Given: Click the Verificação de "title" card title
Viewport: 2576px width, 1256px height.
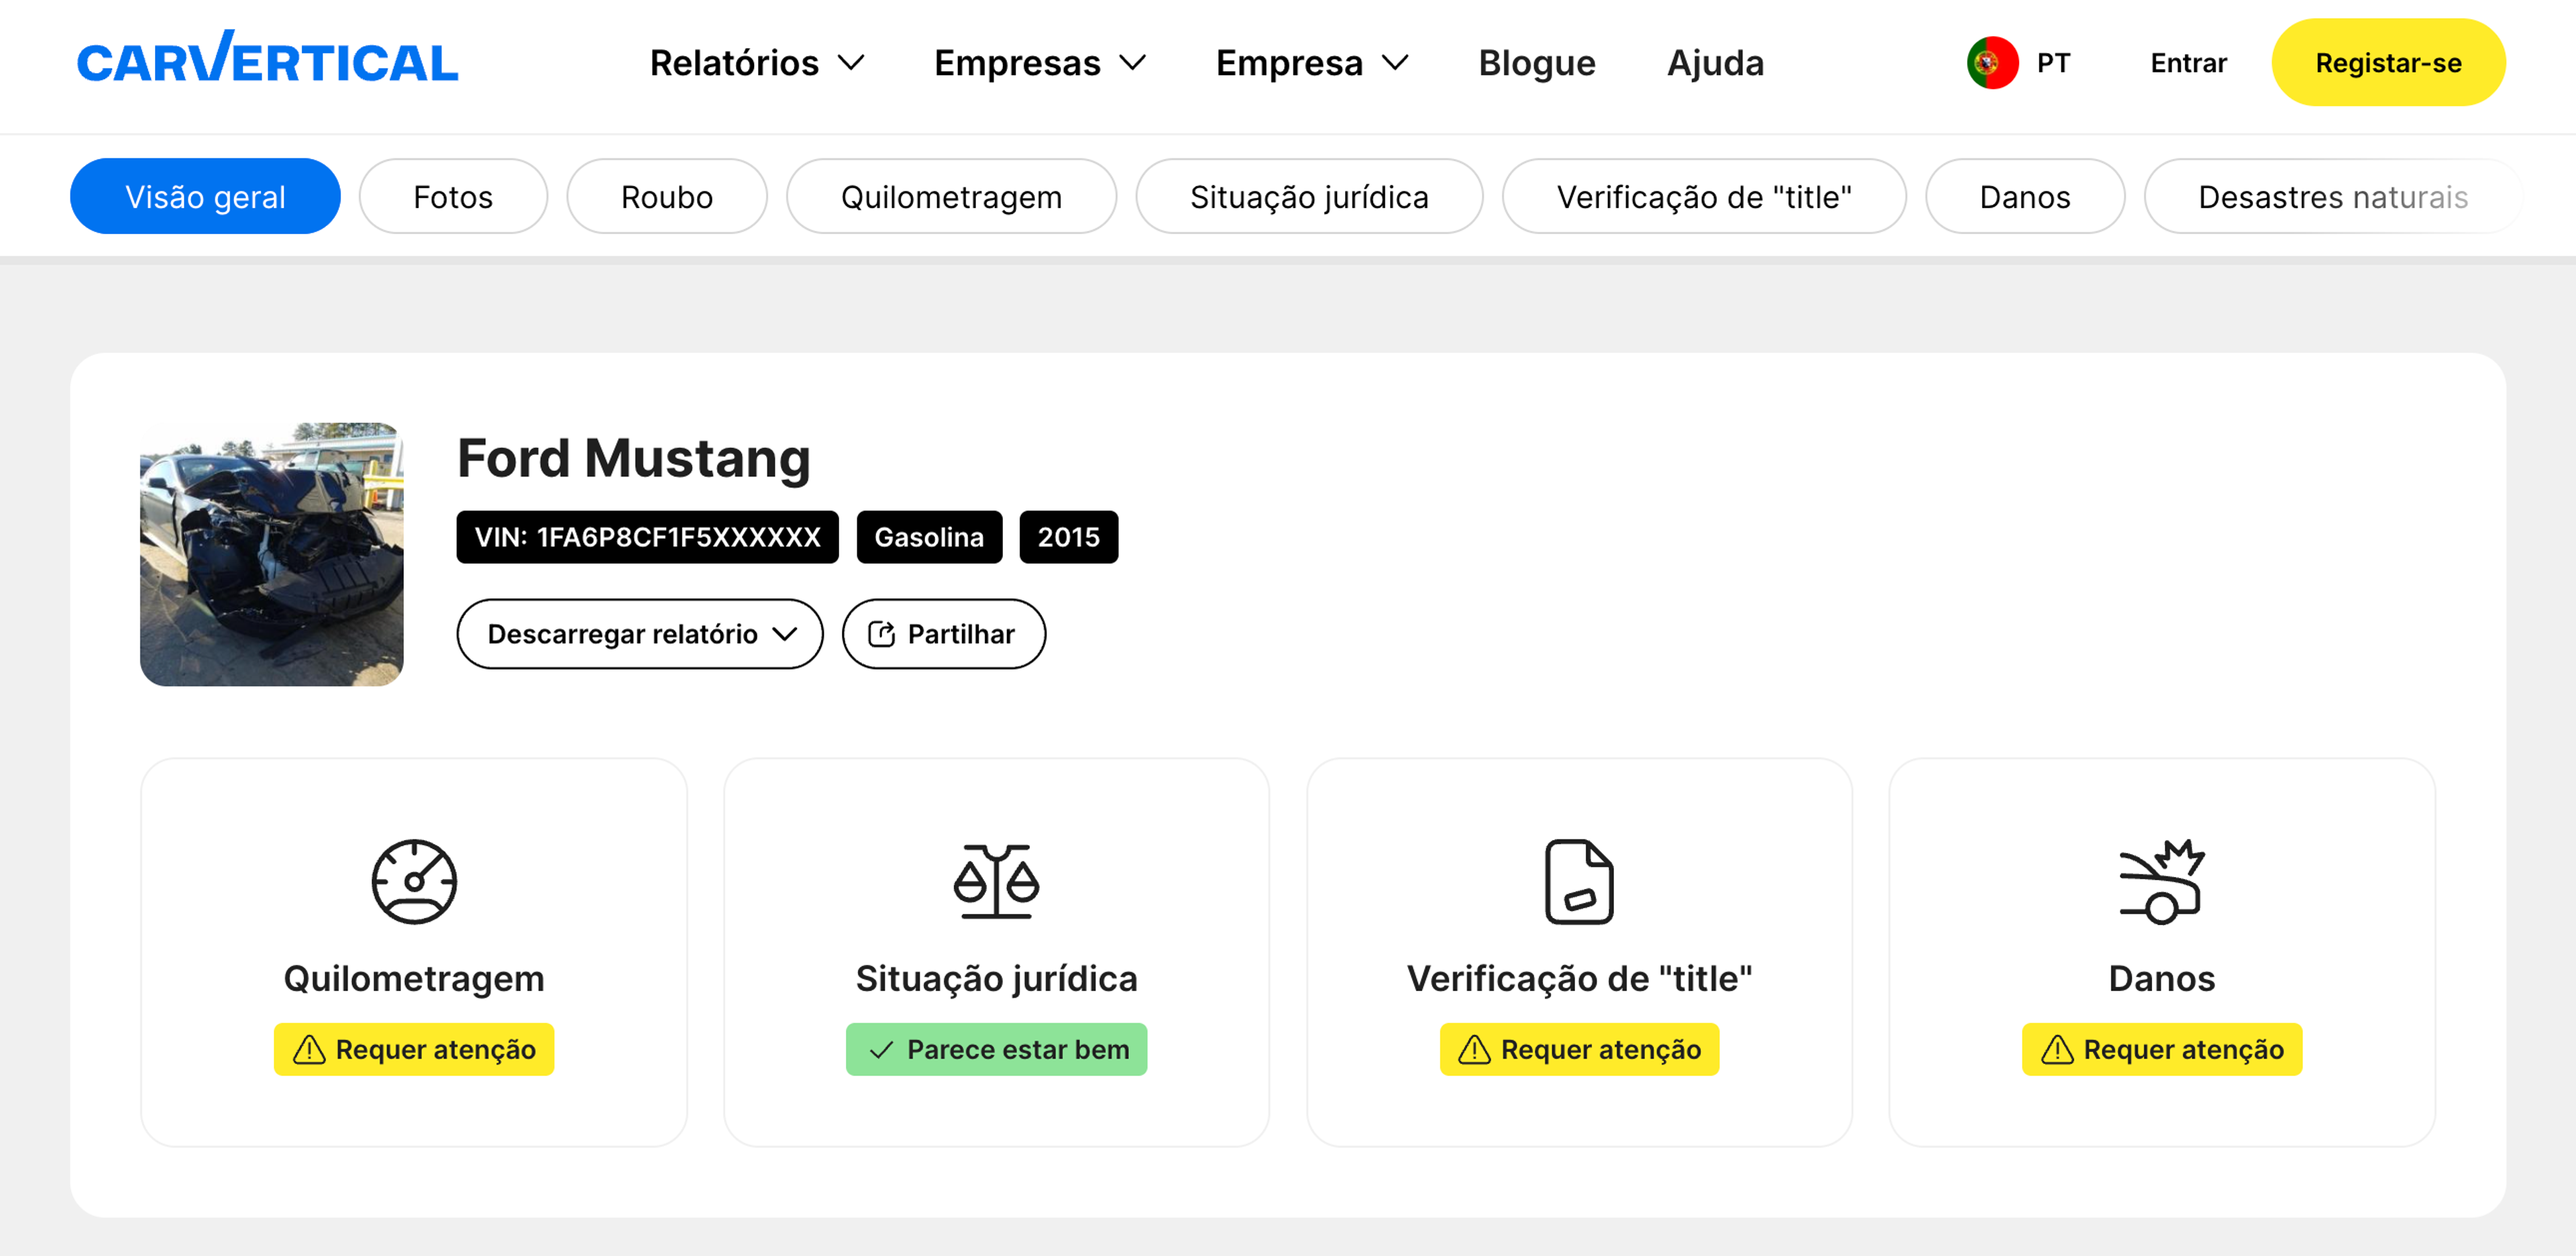Looking at the screenshot, I should [x=1579, y=978].
